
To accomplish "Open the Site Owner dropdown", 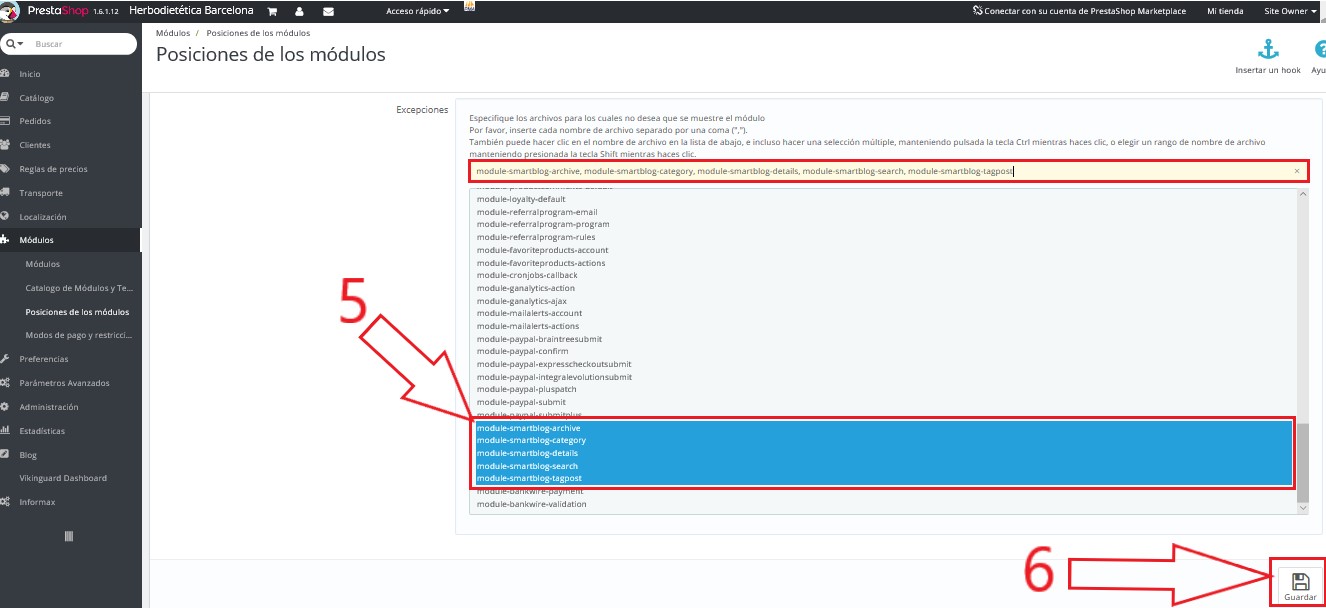I will [1290, 11].
